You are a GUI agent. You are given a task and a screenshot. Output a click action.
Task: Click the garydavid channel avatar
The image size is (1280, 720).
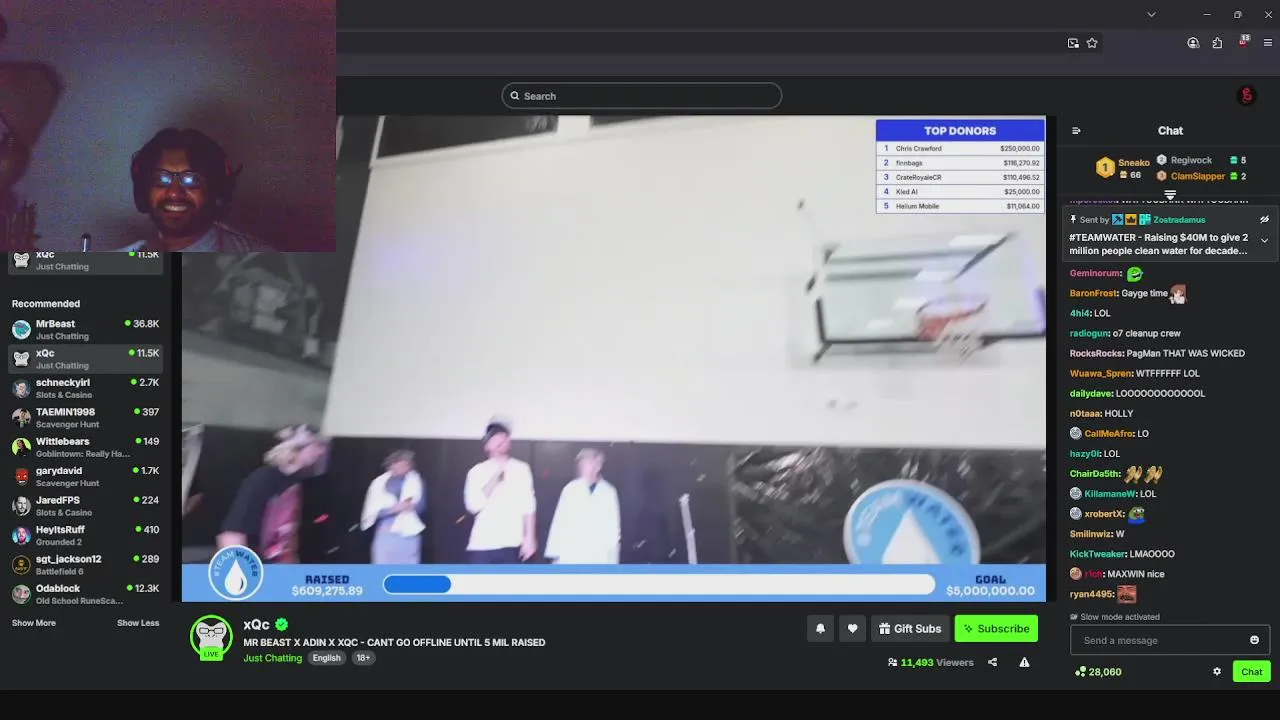click(x=21, y=477)
